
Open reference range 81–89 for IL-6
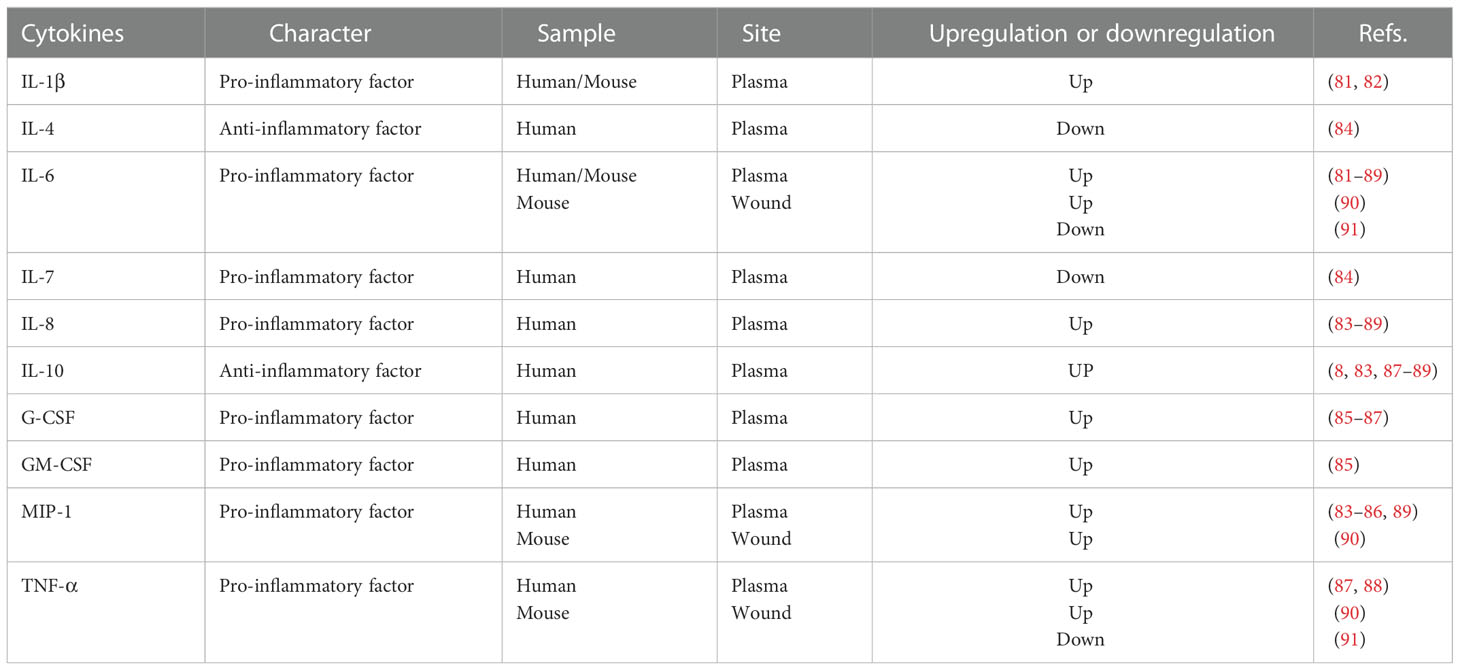point(1357,176)
